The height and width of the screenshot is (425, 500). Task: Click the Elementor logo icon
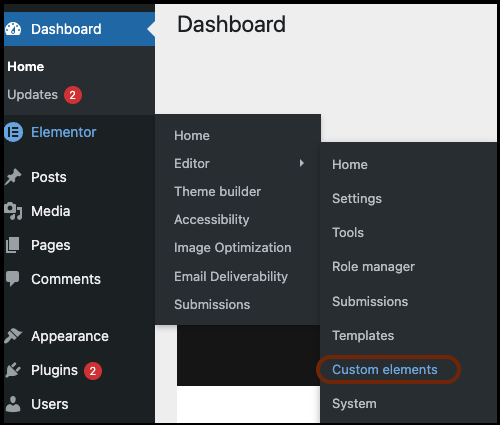click(13, 132)
